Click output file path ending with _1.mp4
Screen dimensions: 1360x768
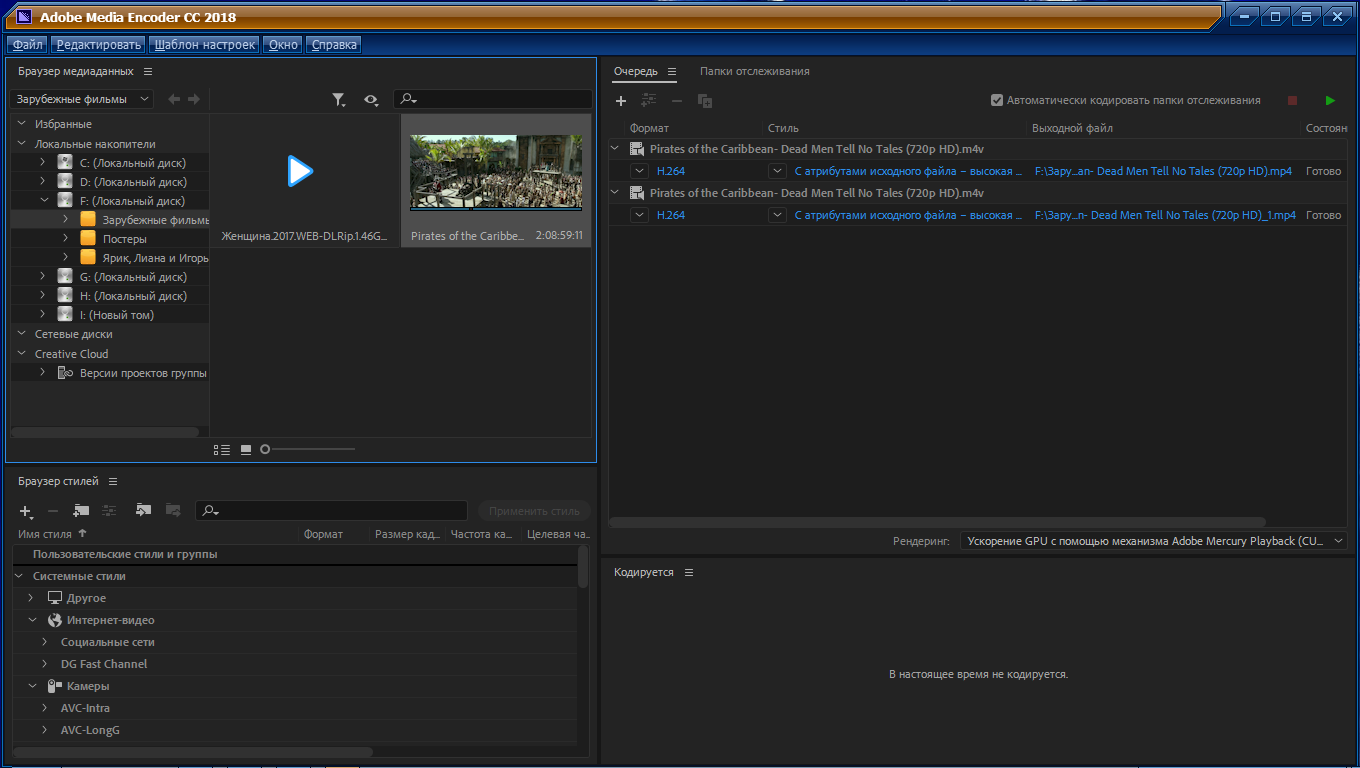coord(1165,215)
